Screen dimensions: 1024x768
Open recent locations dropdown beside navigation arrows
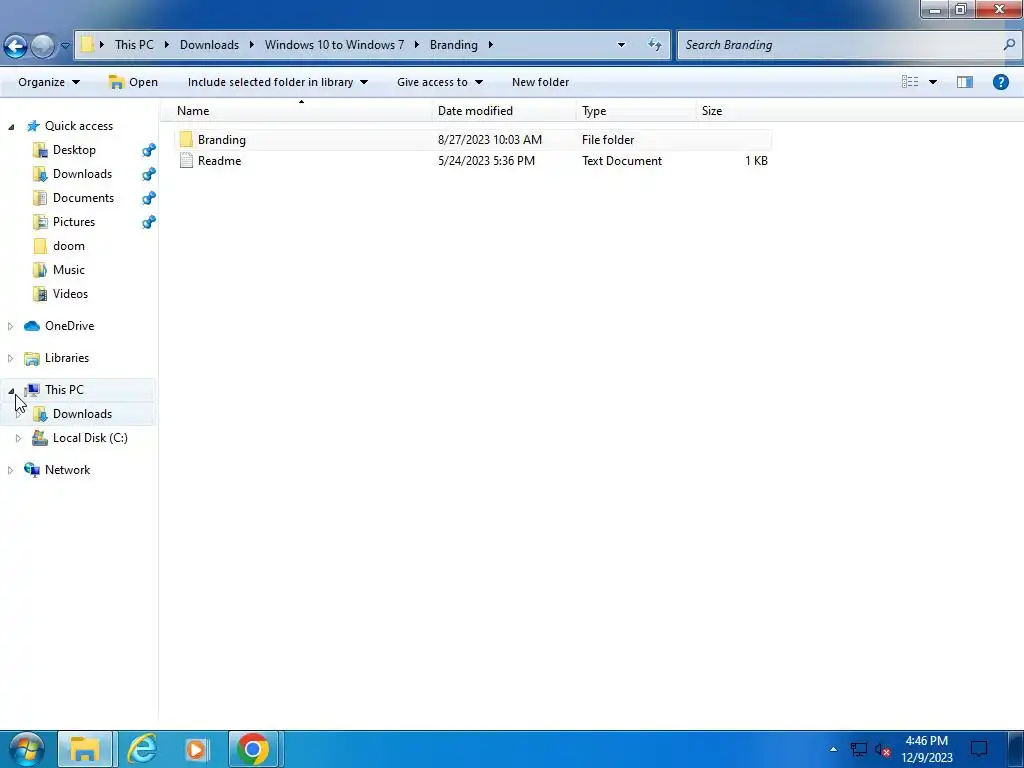65,46
